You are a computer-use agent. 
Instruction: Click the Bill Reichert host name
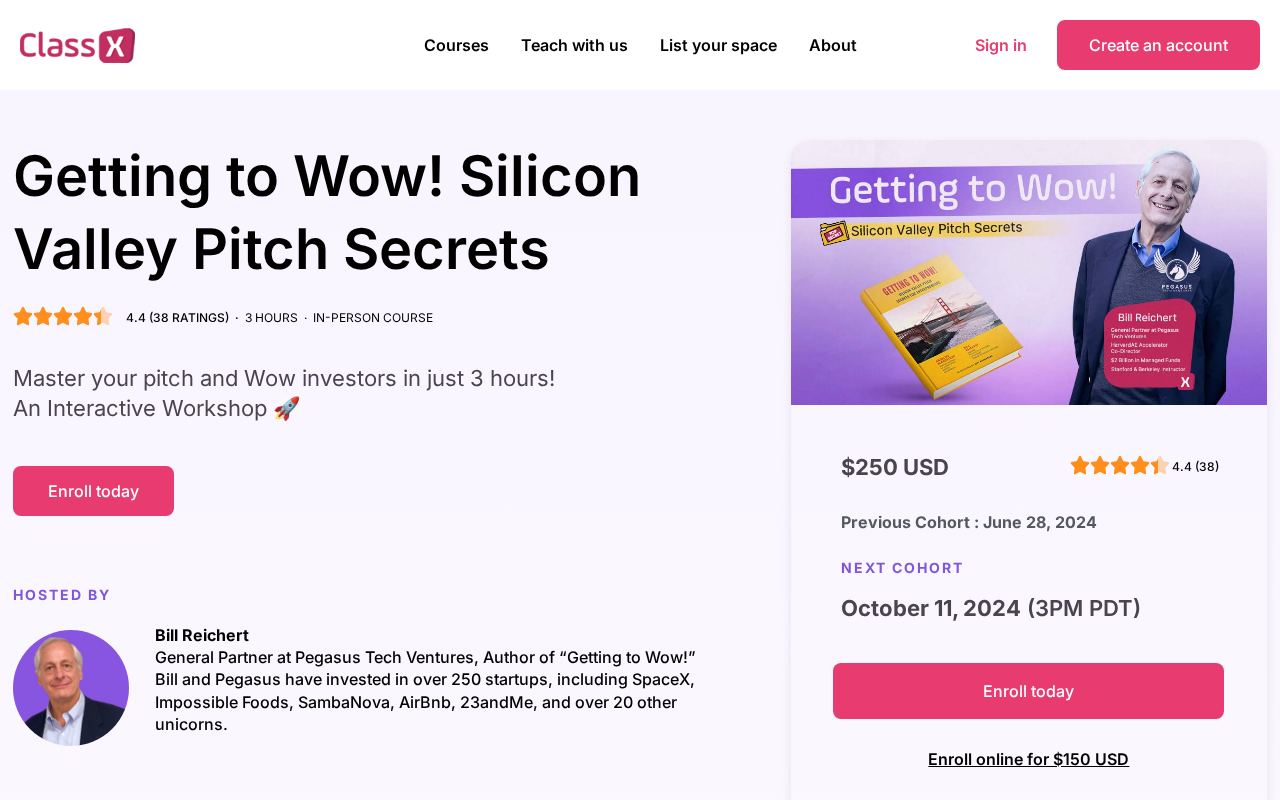pyautogui.click(x=202, y=635)
